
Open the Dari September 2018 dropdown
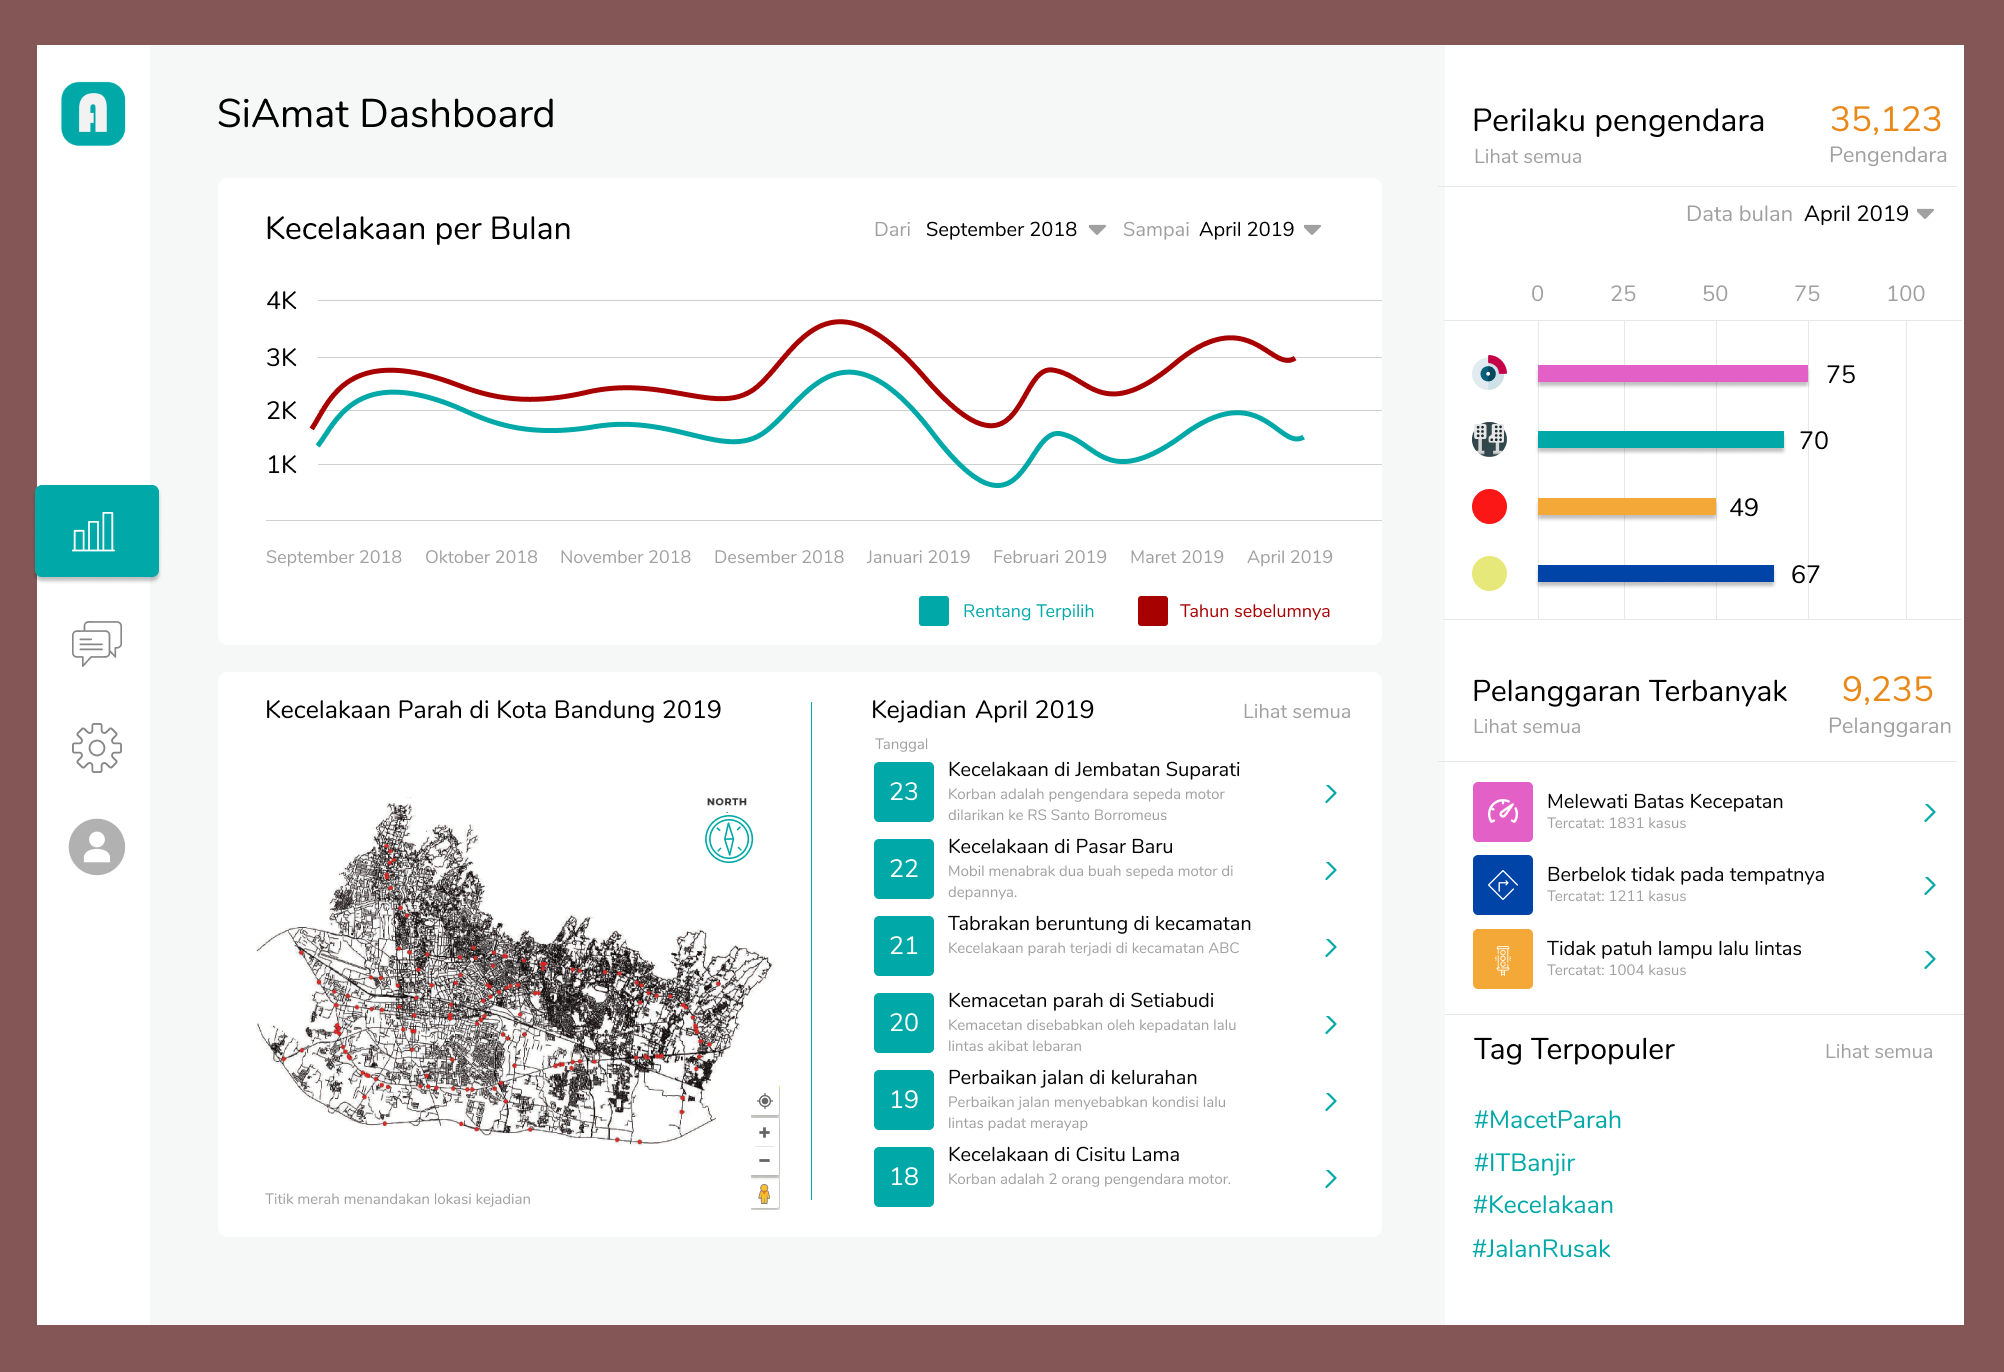(x=1015, y=229)
